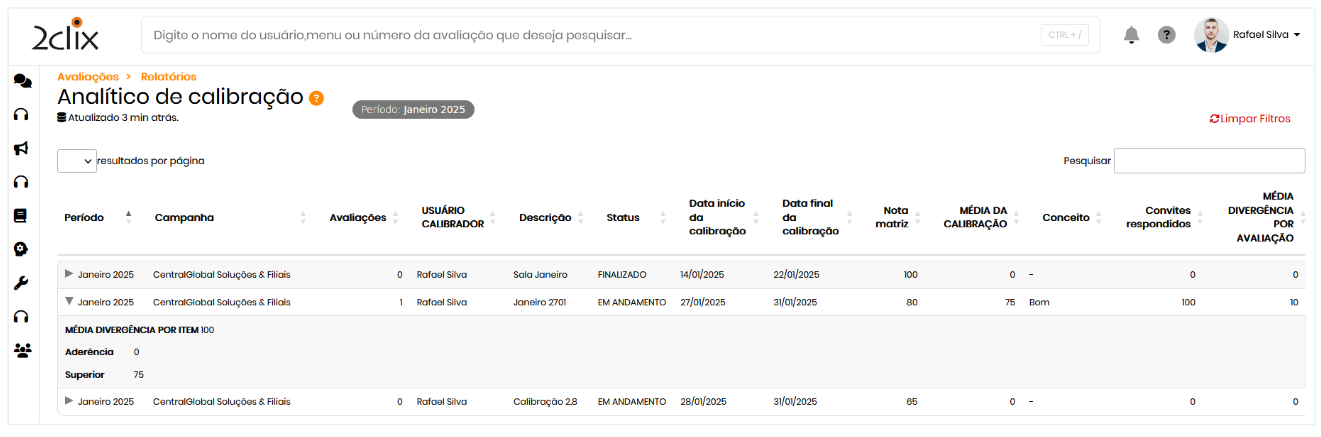The image size is (1321, 437).
Task: Open the notifications bell
Action: (x=1131, y=35)
